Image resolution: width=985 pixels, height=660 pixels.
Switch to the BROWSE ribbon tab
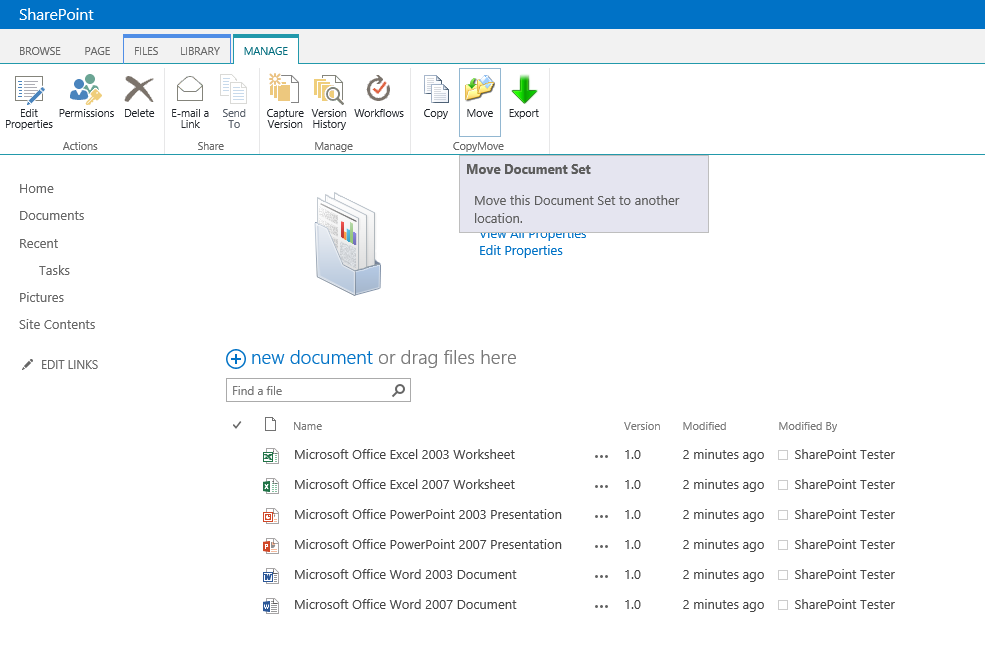pos(40,51)
